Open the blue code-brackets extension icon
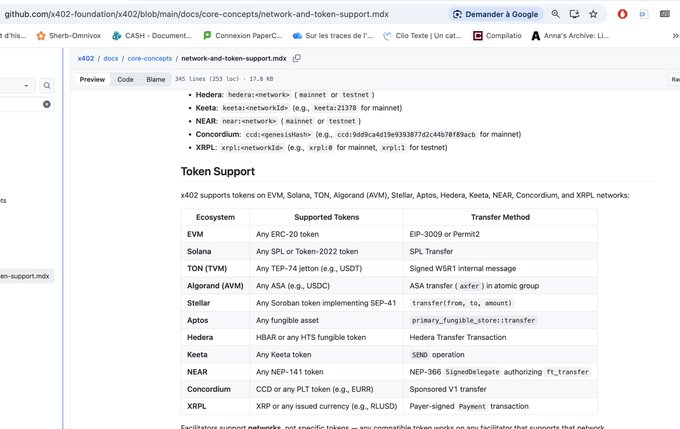 point(643,14)
